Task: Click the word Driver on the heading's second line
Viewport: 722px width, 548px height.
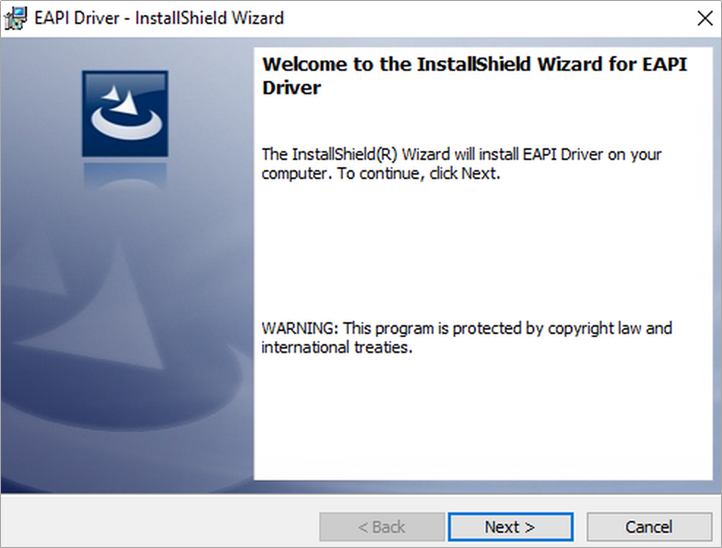Action: click(291, 87)
